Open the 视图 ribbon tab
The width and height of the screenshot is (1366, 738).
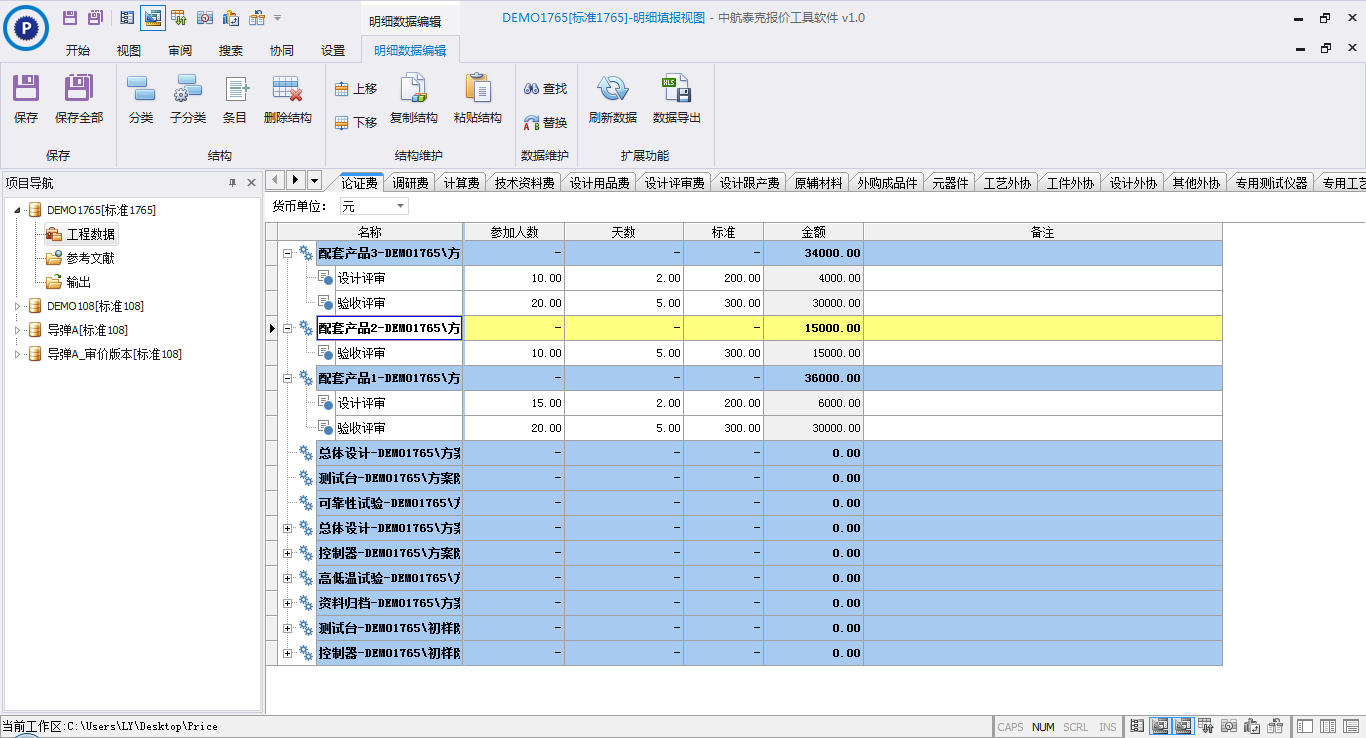tap(129, 50)
